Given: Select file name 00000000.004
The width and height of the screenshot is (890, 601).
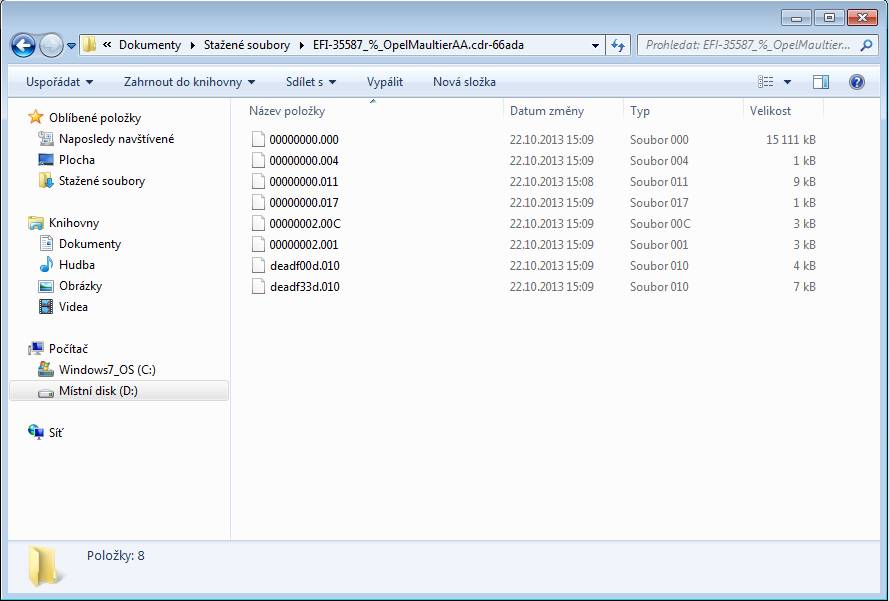Looking at the screenshot, I should pyautogui.click(x=304, y=161).
